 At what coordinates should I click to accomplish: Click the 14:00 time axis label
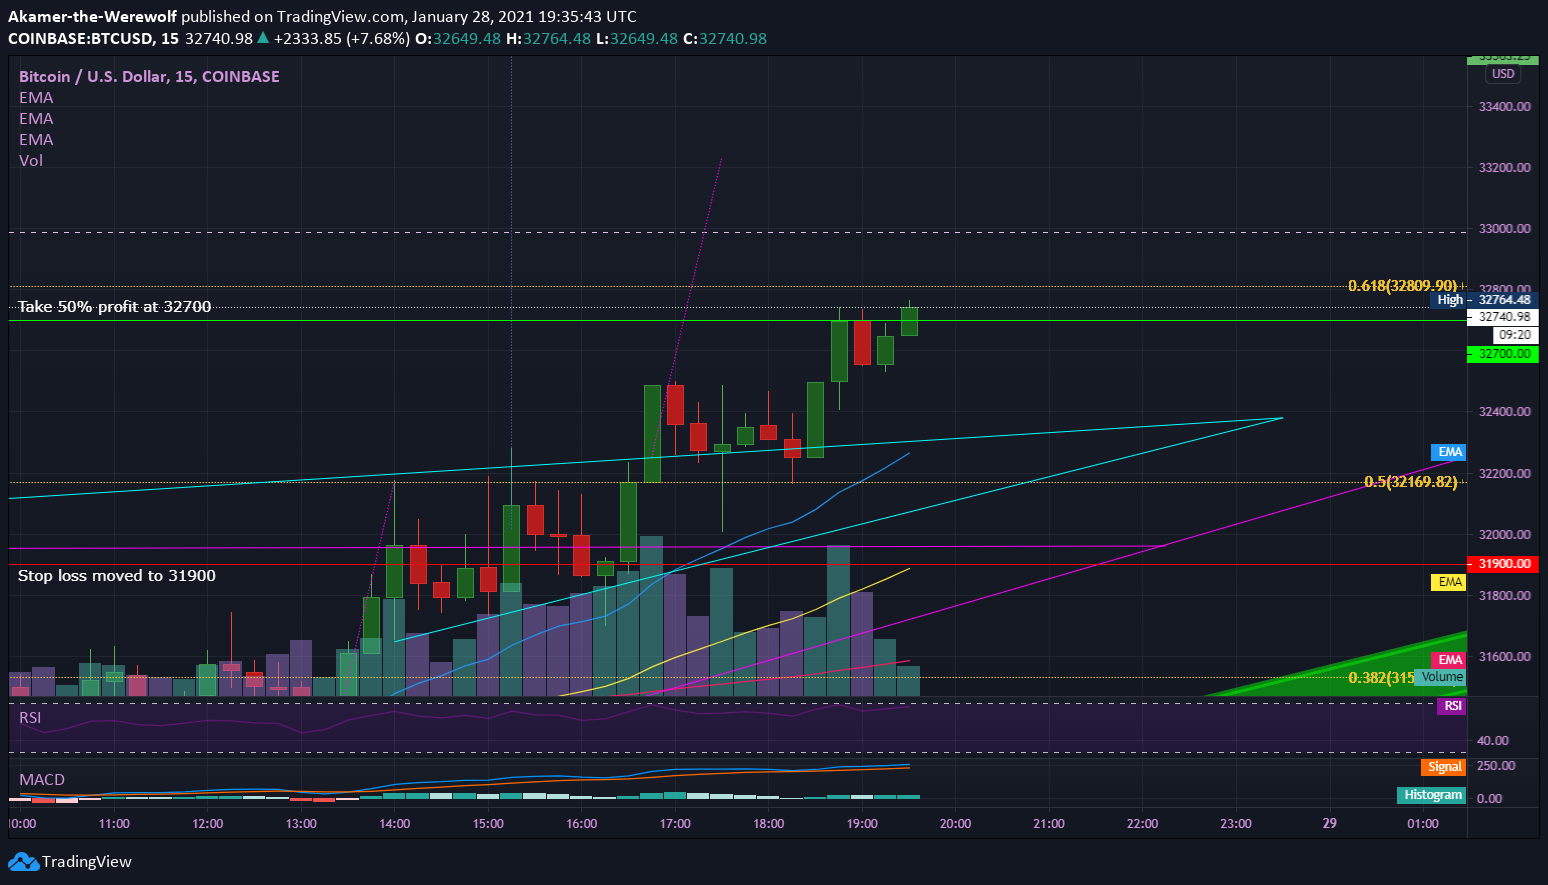point(395,824)
